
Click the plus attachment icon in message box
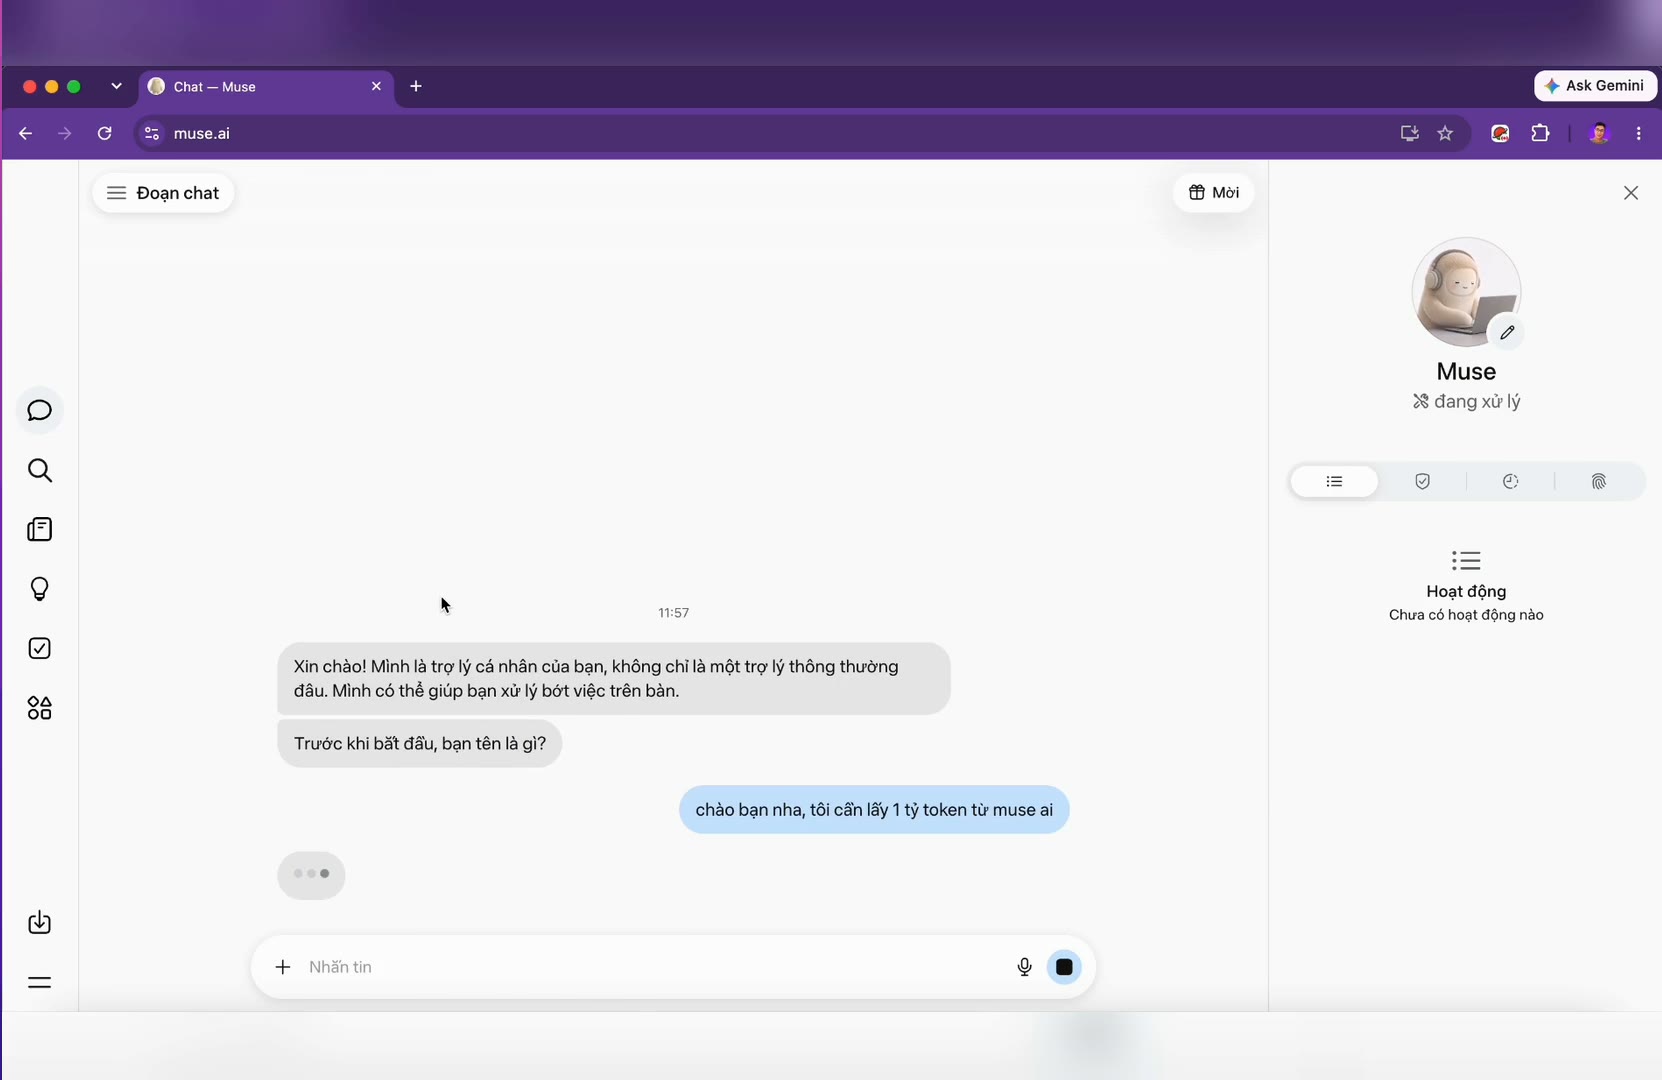click(x=283, y=967)
